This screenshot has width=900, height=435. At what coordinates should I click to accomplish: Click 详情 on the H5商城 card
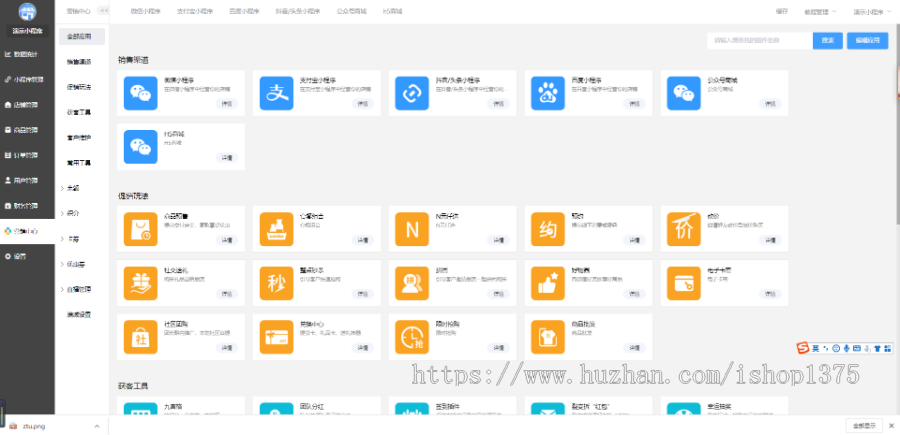227,158
